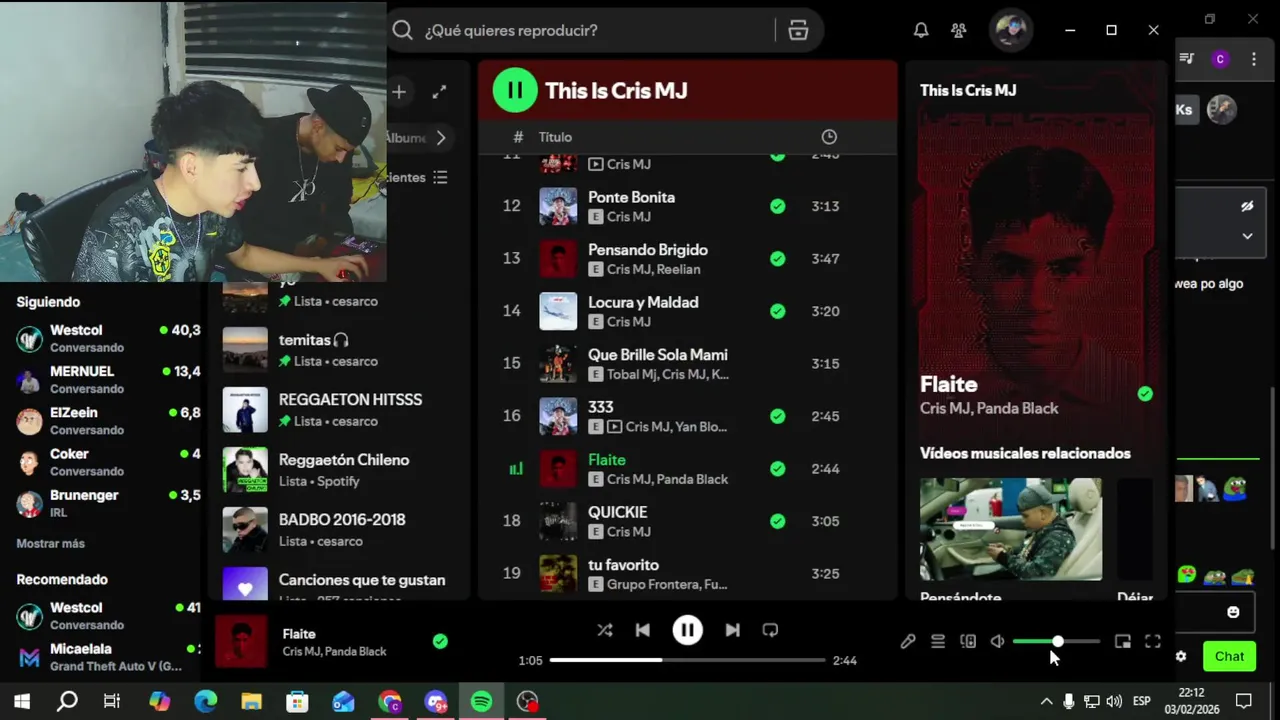The width and height of the screenshot is (1280, 720).
Task: Open Friend Activity icon
Action: [959, 30]
